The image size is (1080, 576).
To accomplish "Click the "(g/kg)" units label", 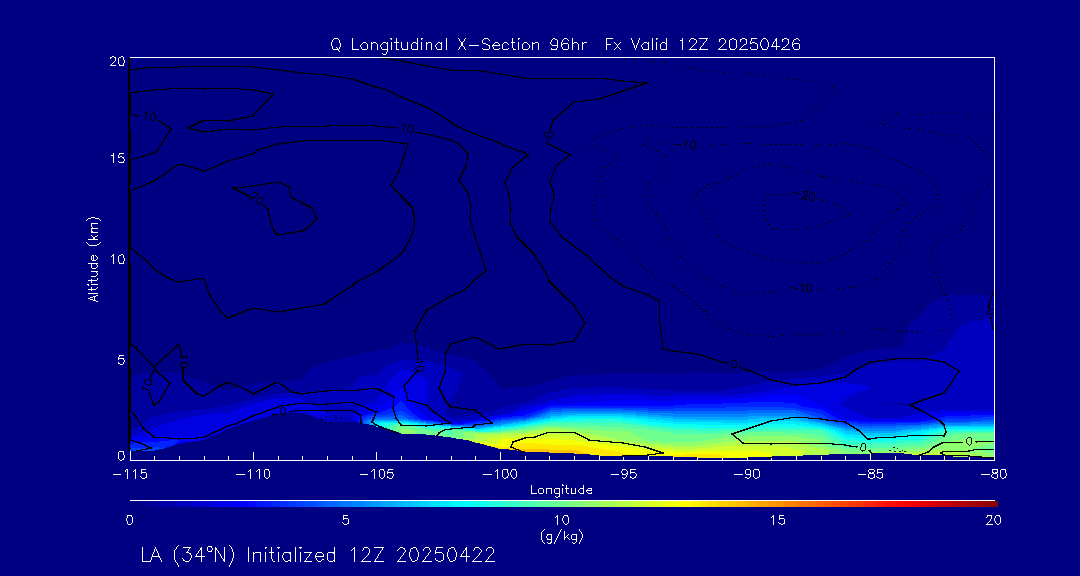I will (561, 536).
